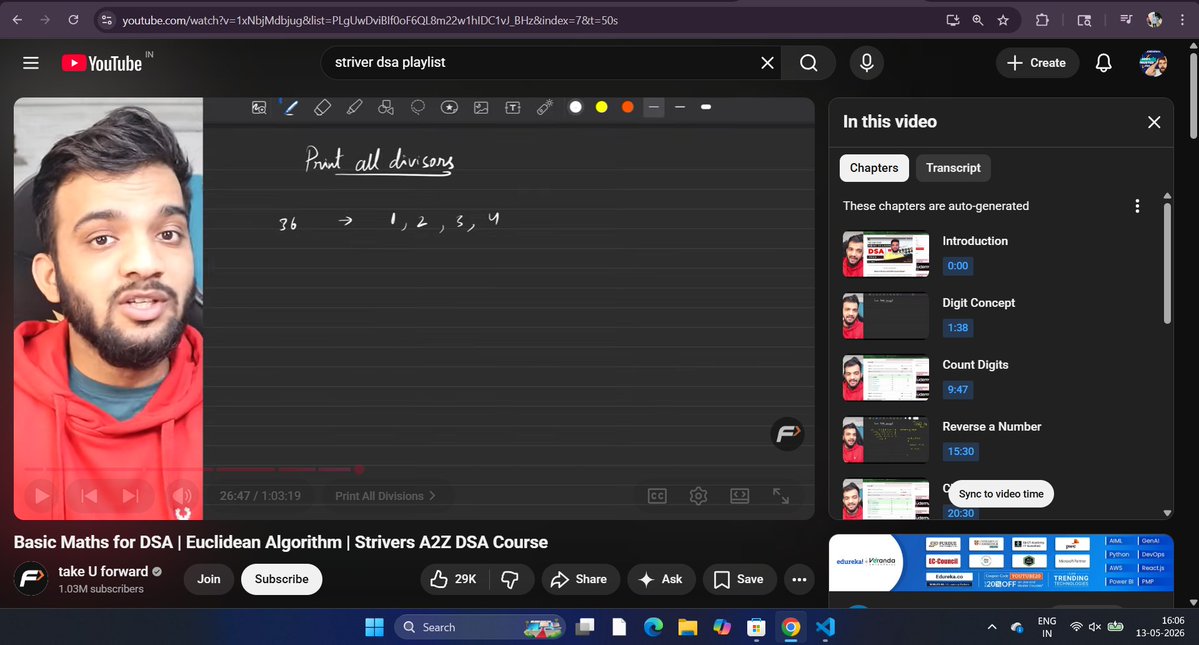Image resolution: width=1199 pixels, height=645 pixels.
Task: Click the Sync to video time button
Action: click(x=1001, y=494)
